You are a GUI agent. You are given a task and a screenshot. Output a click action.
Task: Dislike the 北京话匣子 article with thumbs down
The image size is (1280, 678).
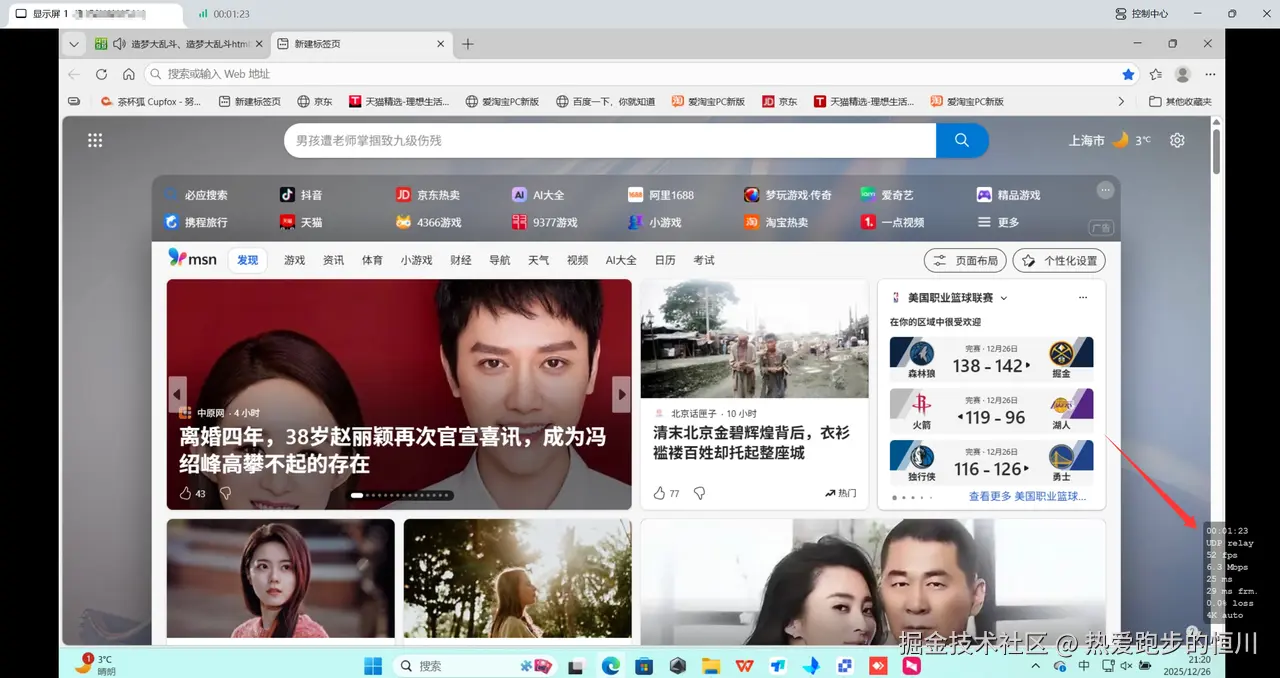pyautogui.click(x=699, y=492)
